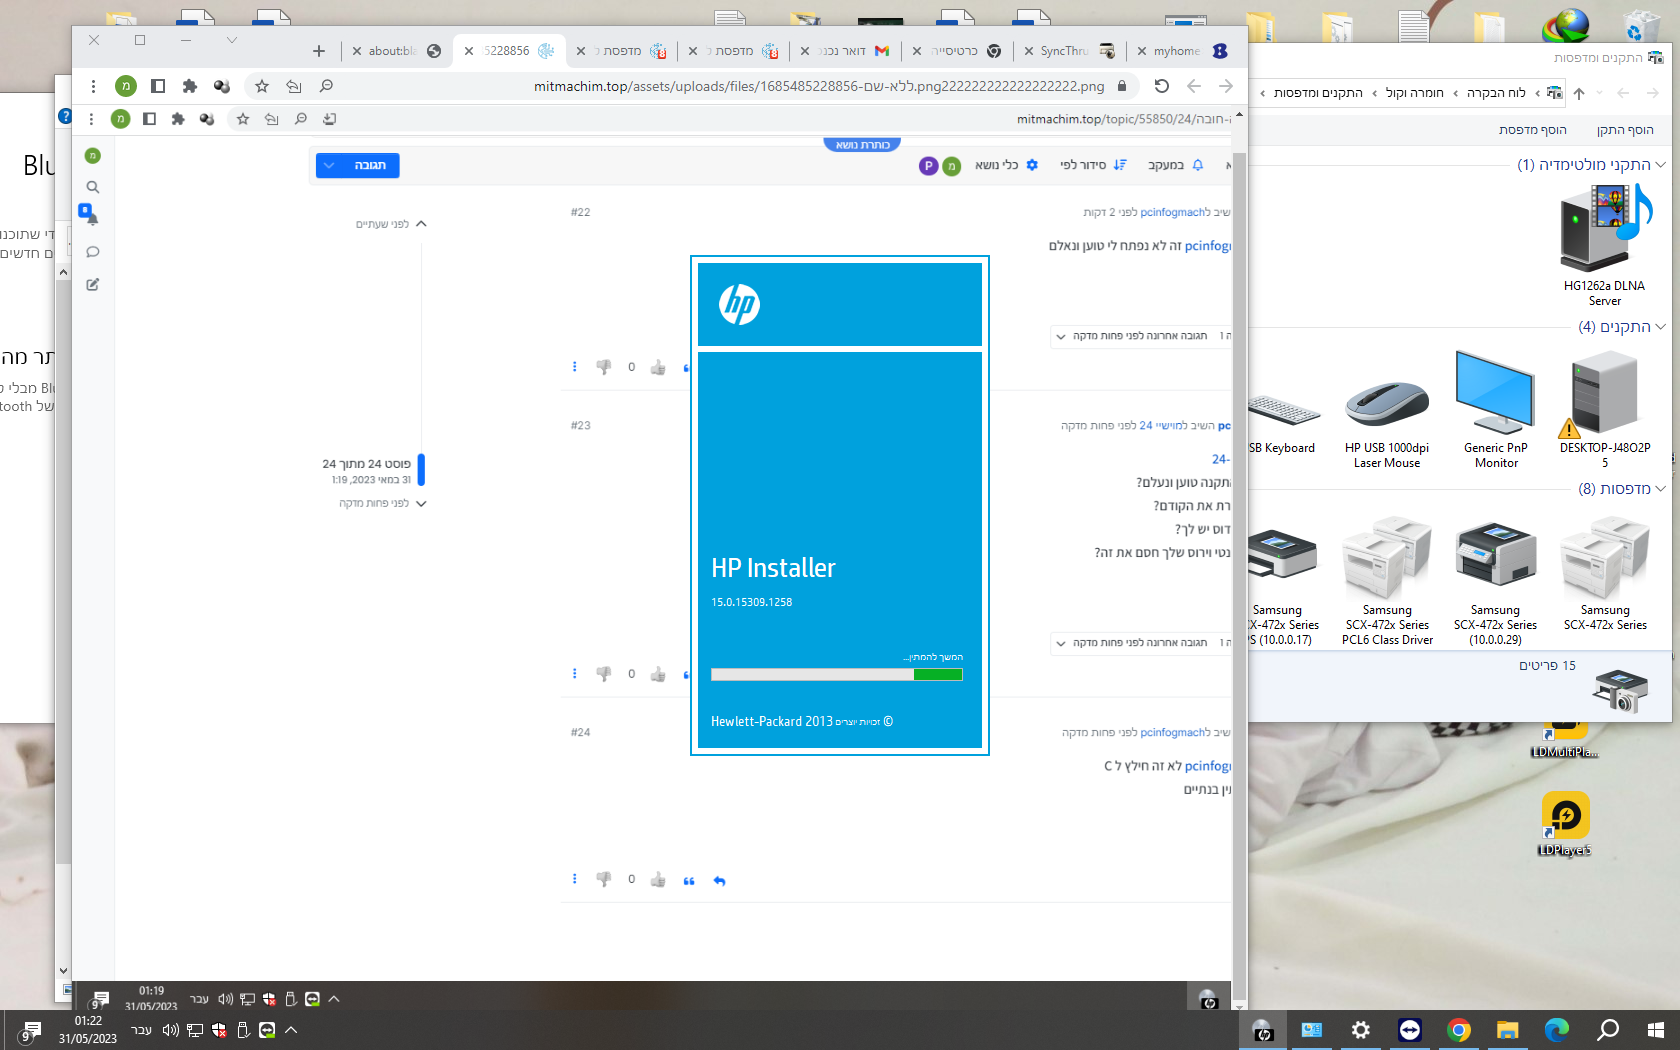Open Settings gear on the Windows taskbar
1680x1050 pixels.
[1361, 1030]
